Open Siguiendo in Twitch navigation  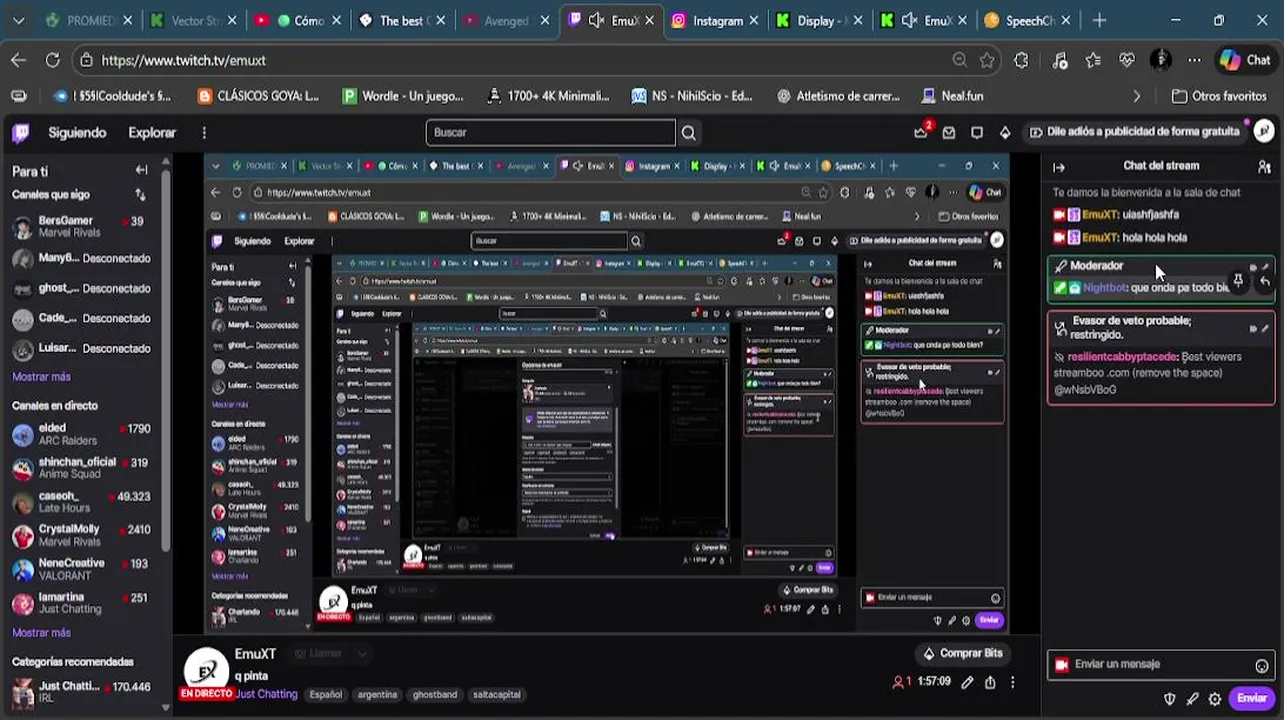77,132
